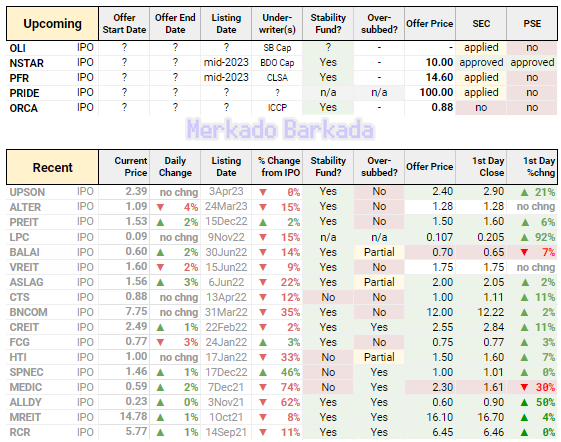The width and height of the screenshot is (561, 442).
Task: Click PRIDE's 100.00 offer price
Action: click(x=436, y=93)
